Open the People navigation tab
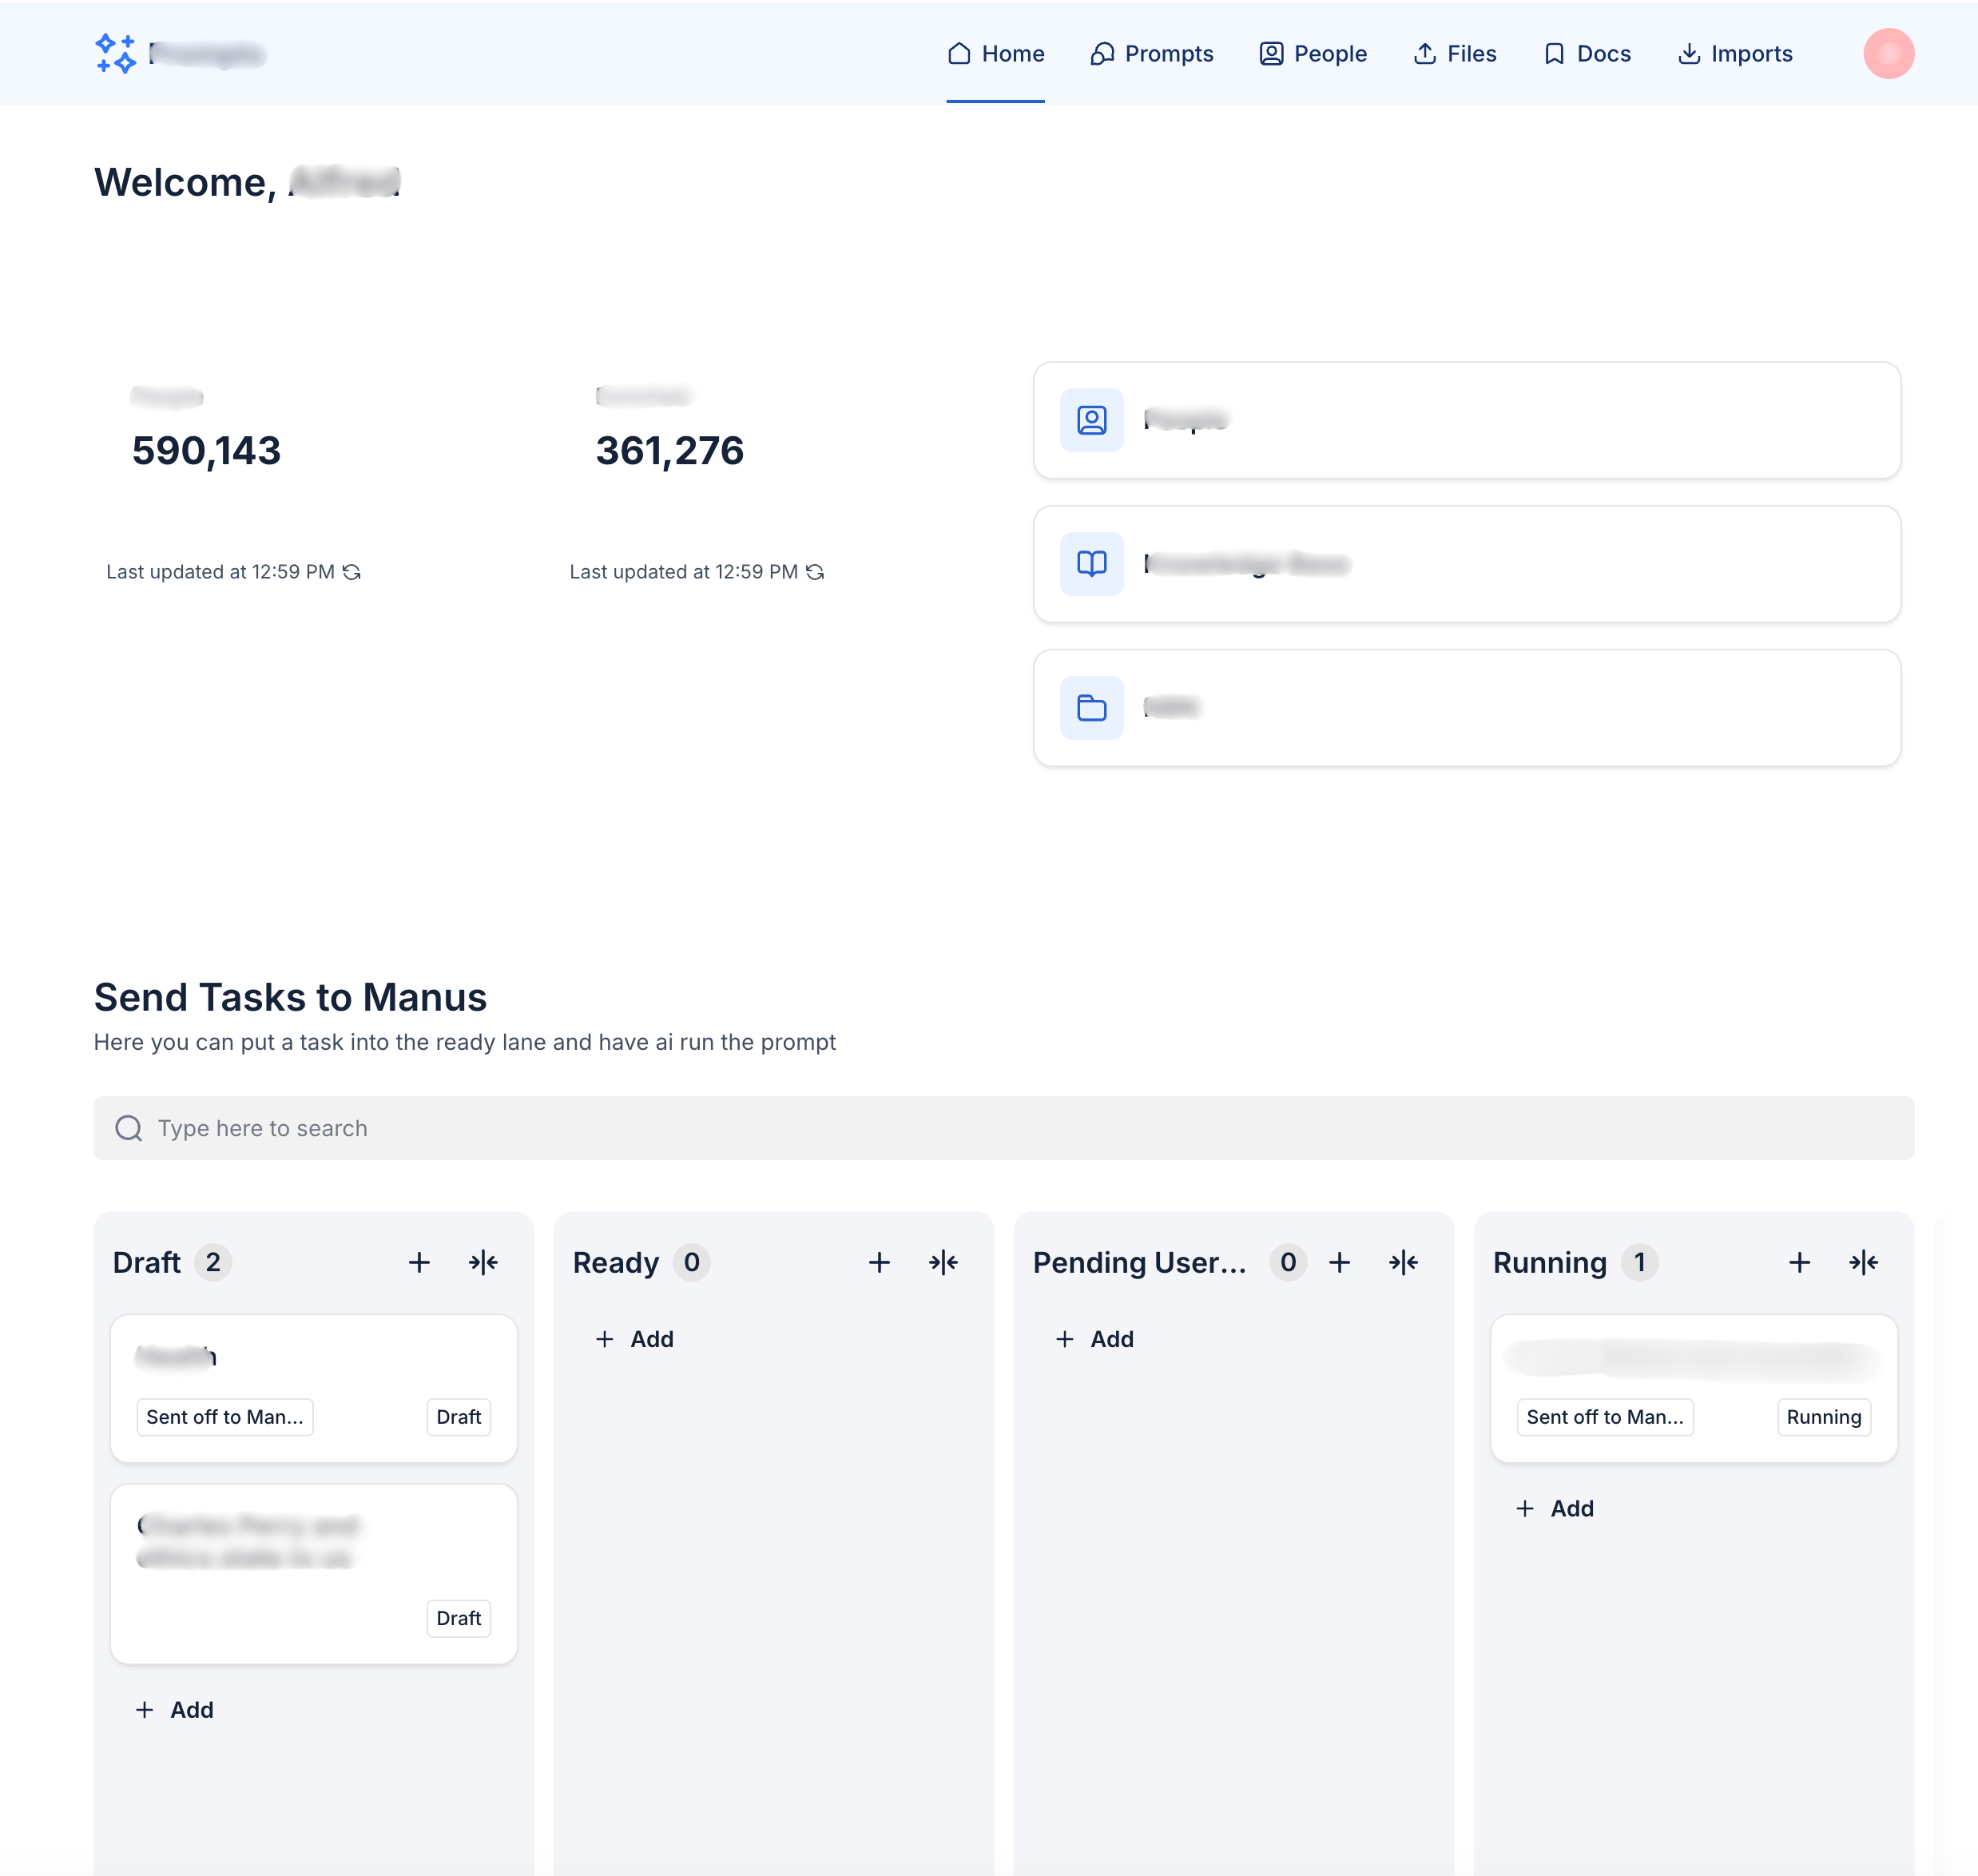1978x1876 pixels. coord(1312,53)
